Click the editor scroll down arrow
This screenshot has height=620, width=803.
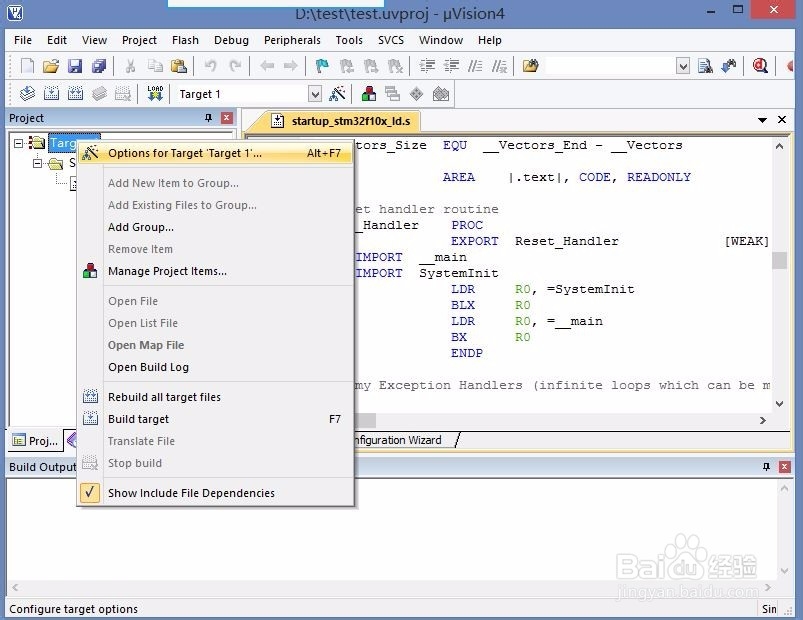(x=779, y=403)
